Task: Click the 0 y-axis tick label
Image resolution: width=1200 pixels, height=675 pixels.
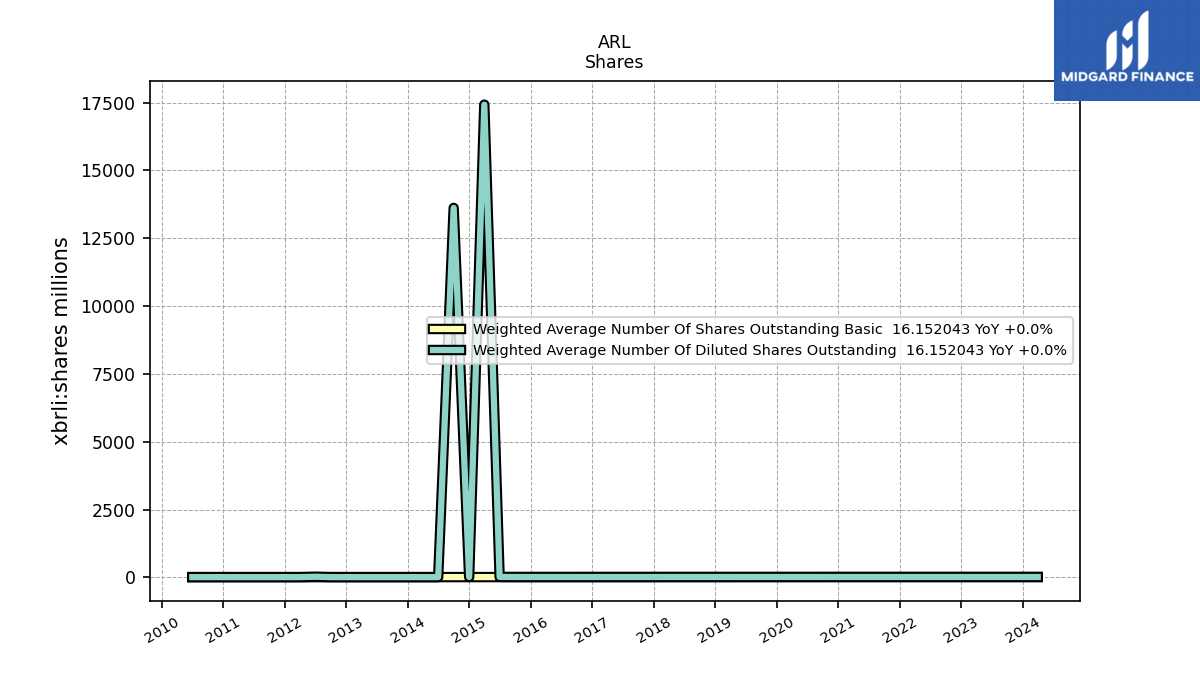Action: pyautogui.click(x=131, y=578)
